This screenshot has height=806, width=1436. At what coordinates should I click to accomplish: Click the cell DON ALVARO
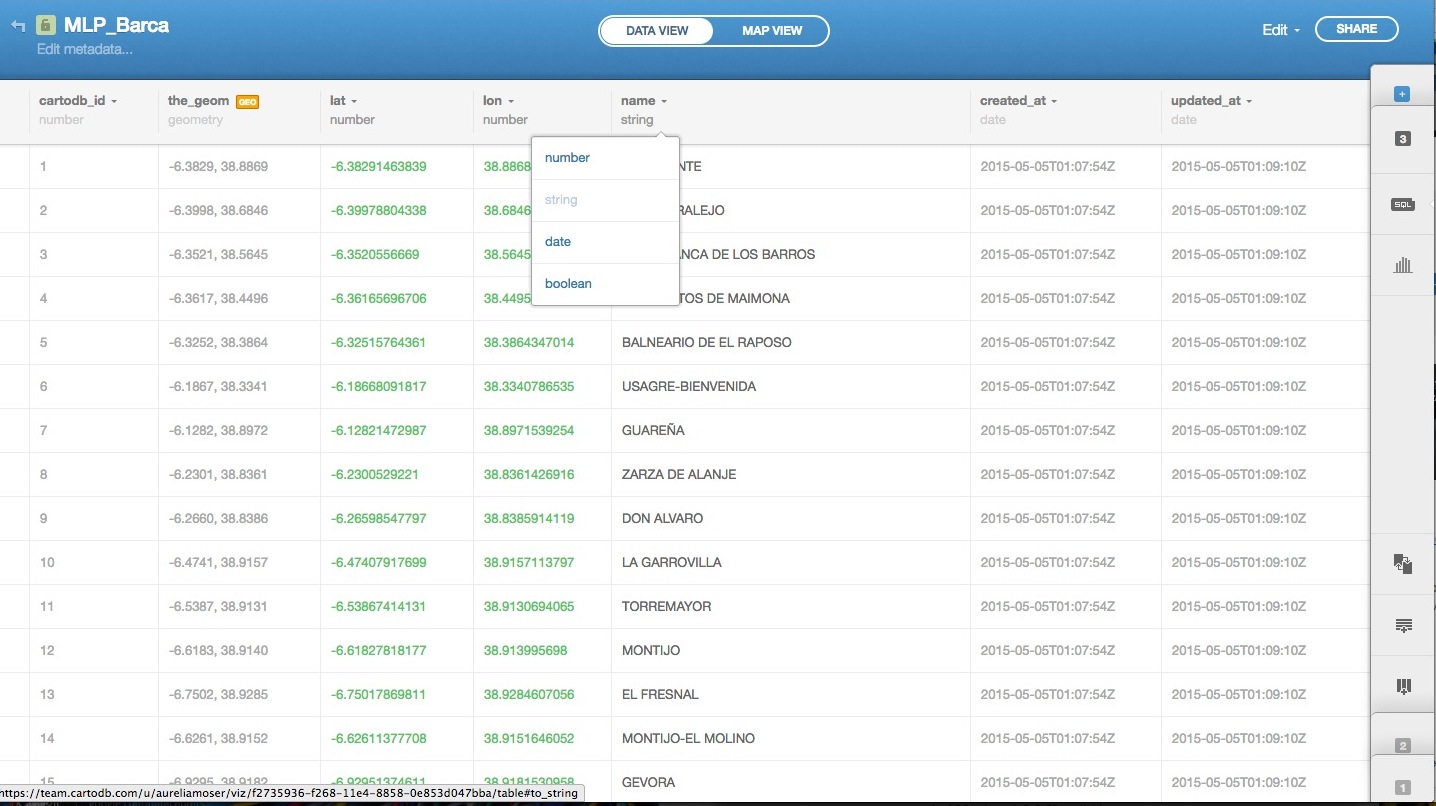pos(662,519)
